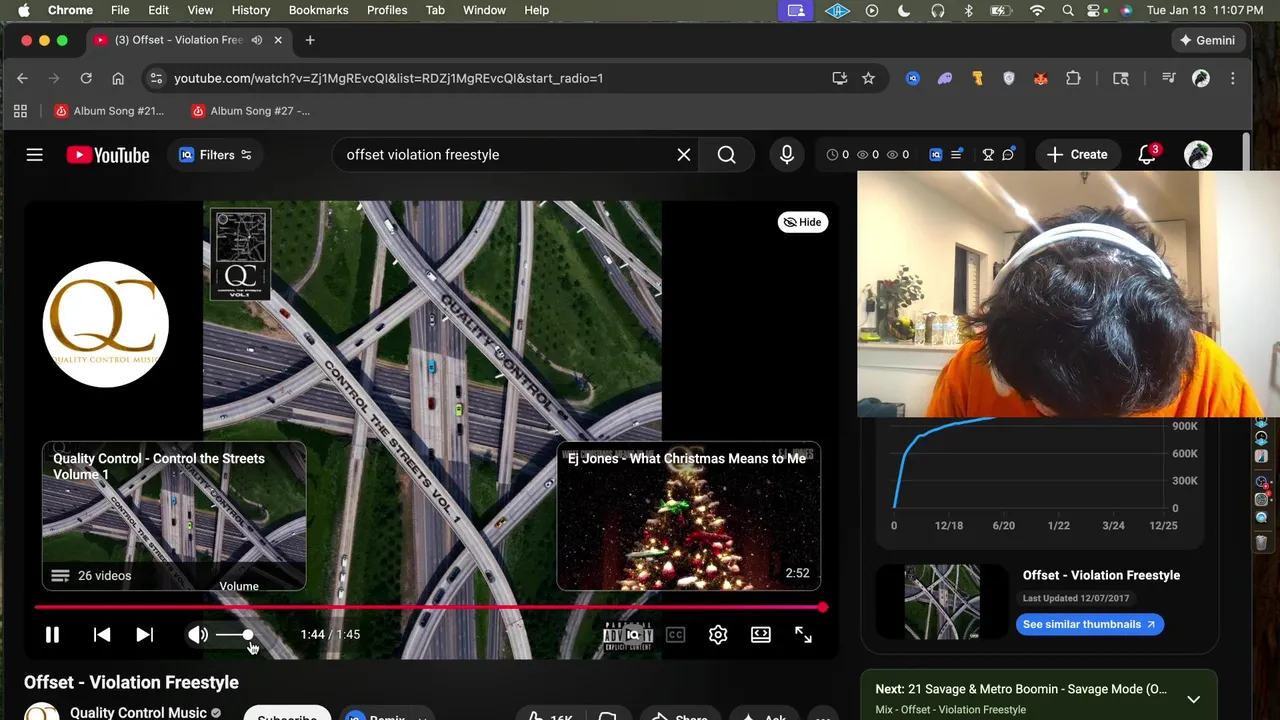The height and width of the screenshot is (720, 1280).
Task: Enter full screen mode
Action: click(x=803, y=635)
